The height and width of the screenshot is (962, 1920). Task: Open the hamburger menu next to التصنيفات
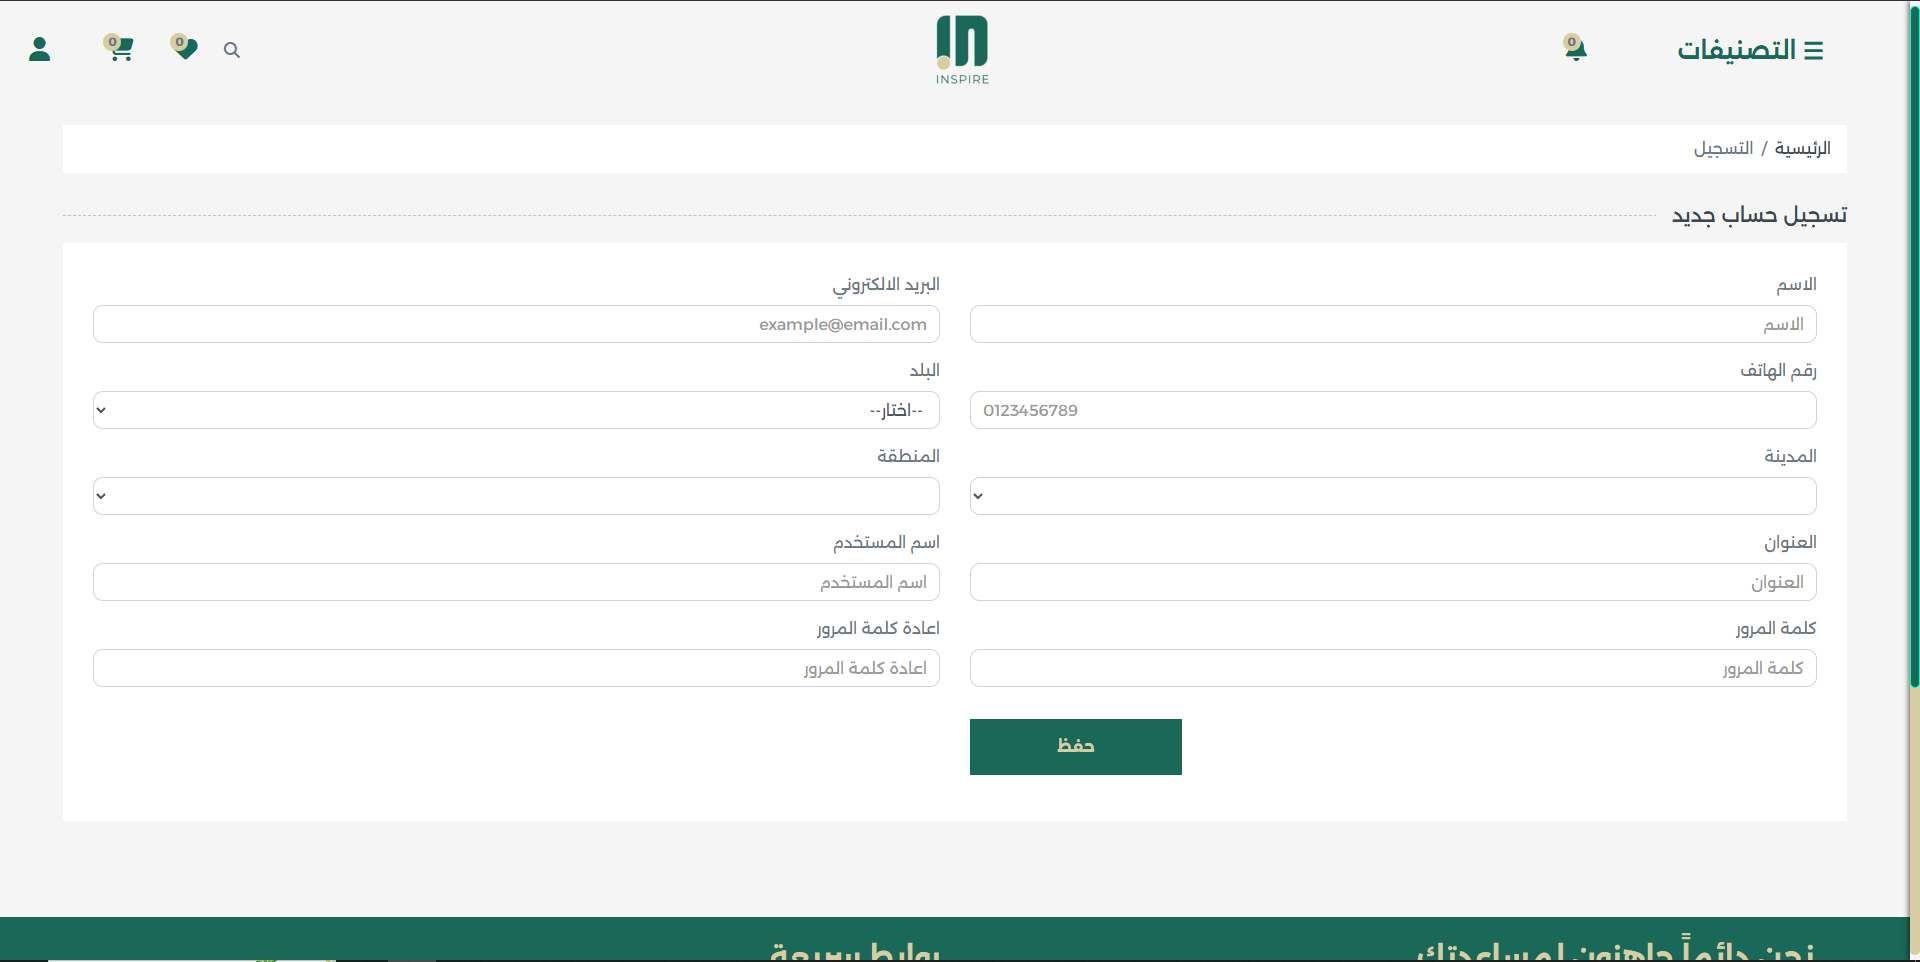point(1815,49)
